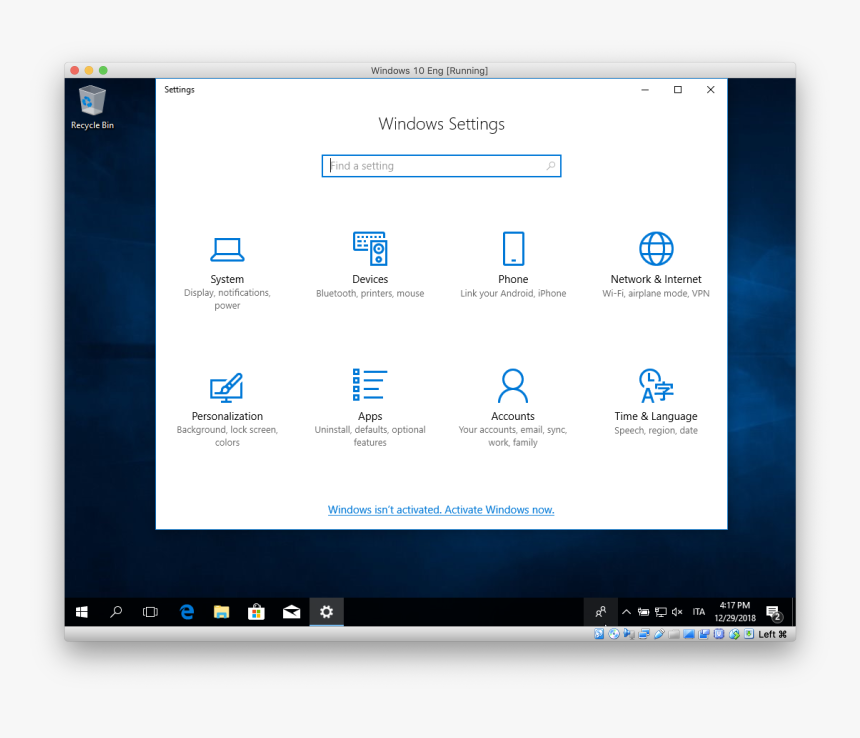Open the Windows Start menu
Screen dimensions: 860x738
[82, 612]
